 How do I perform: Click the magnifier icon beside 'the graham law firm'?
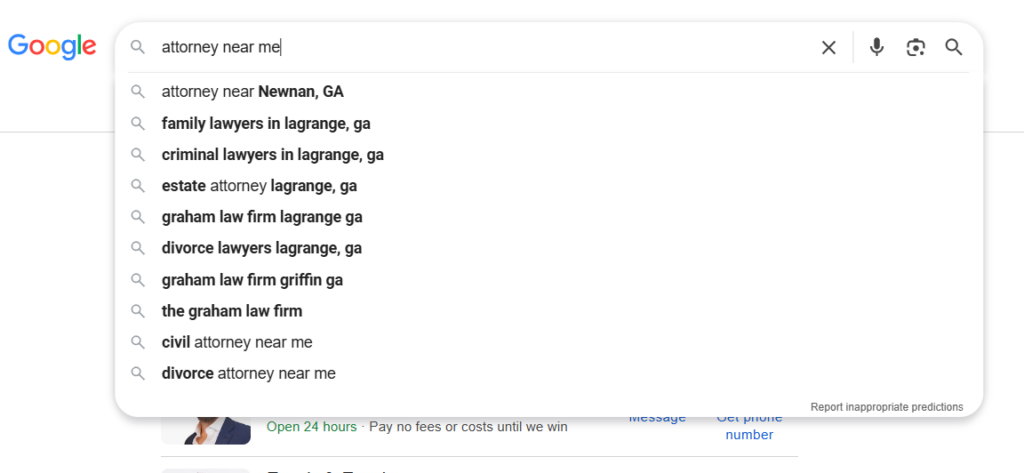coord(137,311)
